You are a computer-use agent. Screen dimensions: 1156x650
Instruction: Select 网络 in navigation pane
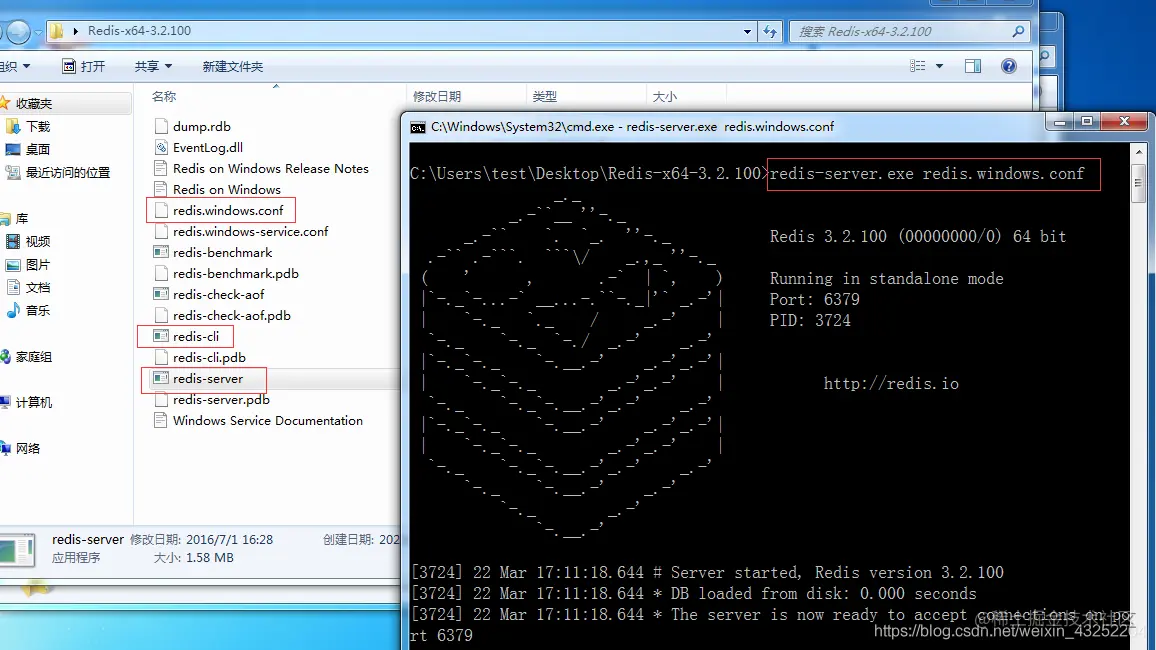point(27,448)
